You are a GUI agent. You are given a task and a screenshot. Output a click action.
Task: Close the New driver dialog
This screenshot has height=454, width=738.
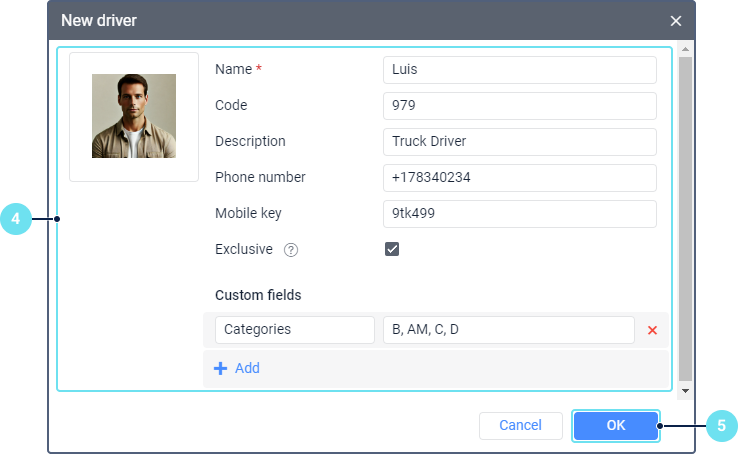(676, 20)
